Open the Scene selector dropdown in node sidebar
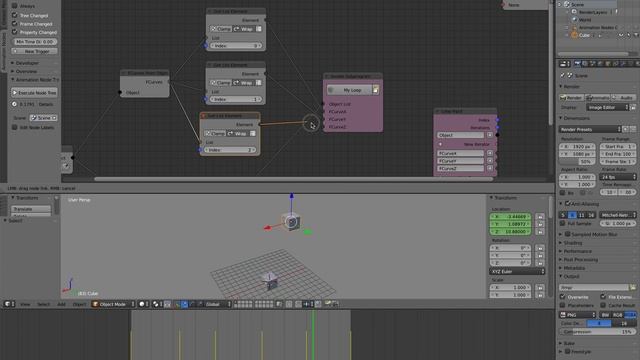Image resolution: width=640 pixels, height=360 pixels. coord(43,118)
